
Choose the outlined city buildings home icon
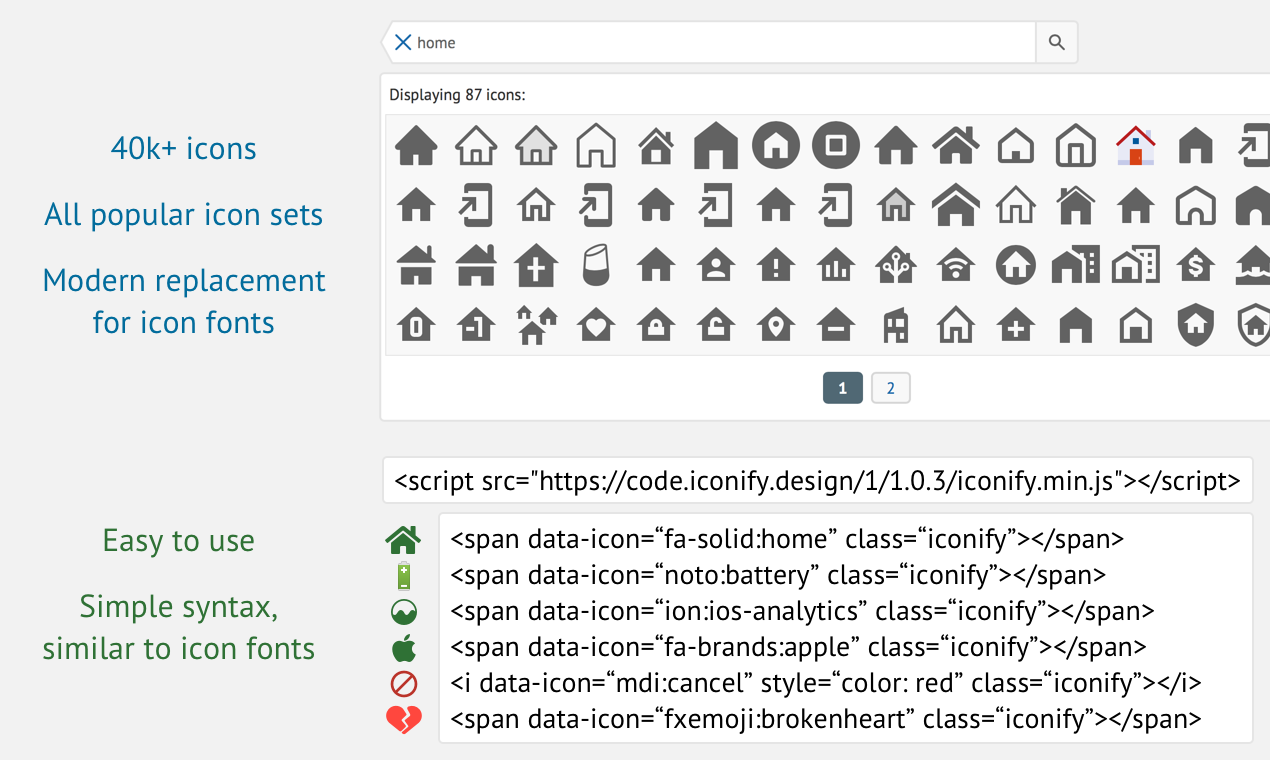coord(1136,266)
